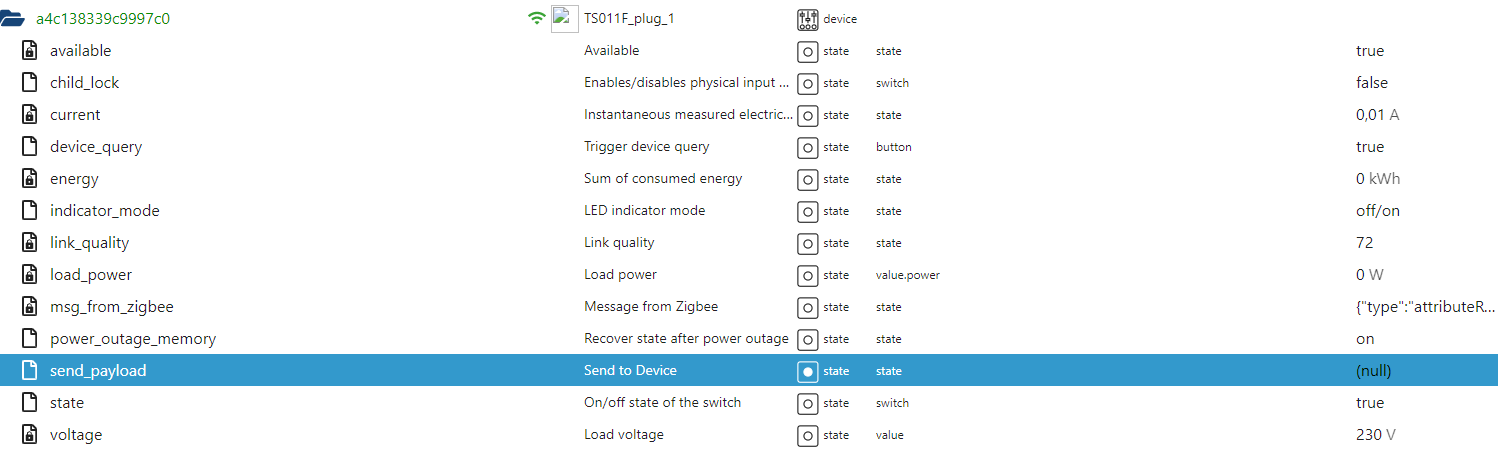Click the locked file icon beside voltage
The width and height of the screenshot is (1498, 453).
(30, 435)
